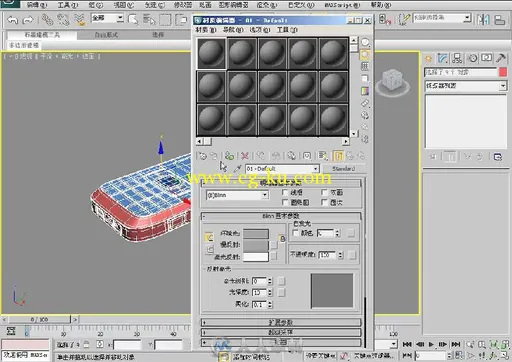Screen dimensions: 512x362
Task: Click the Go to Start playback button
Action: click(407, 344)
